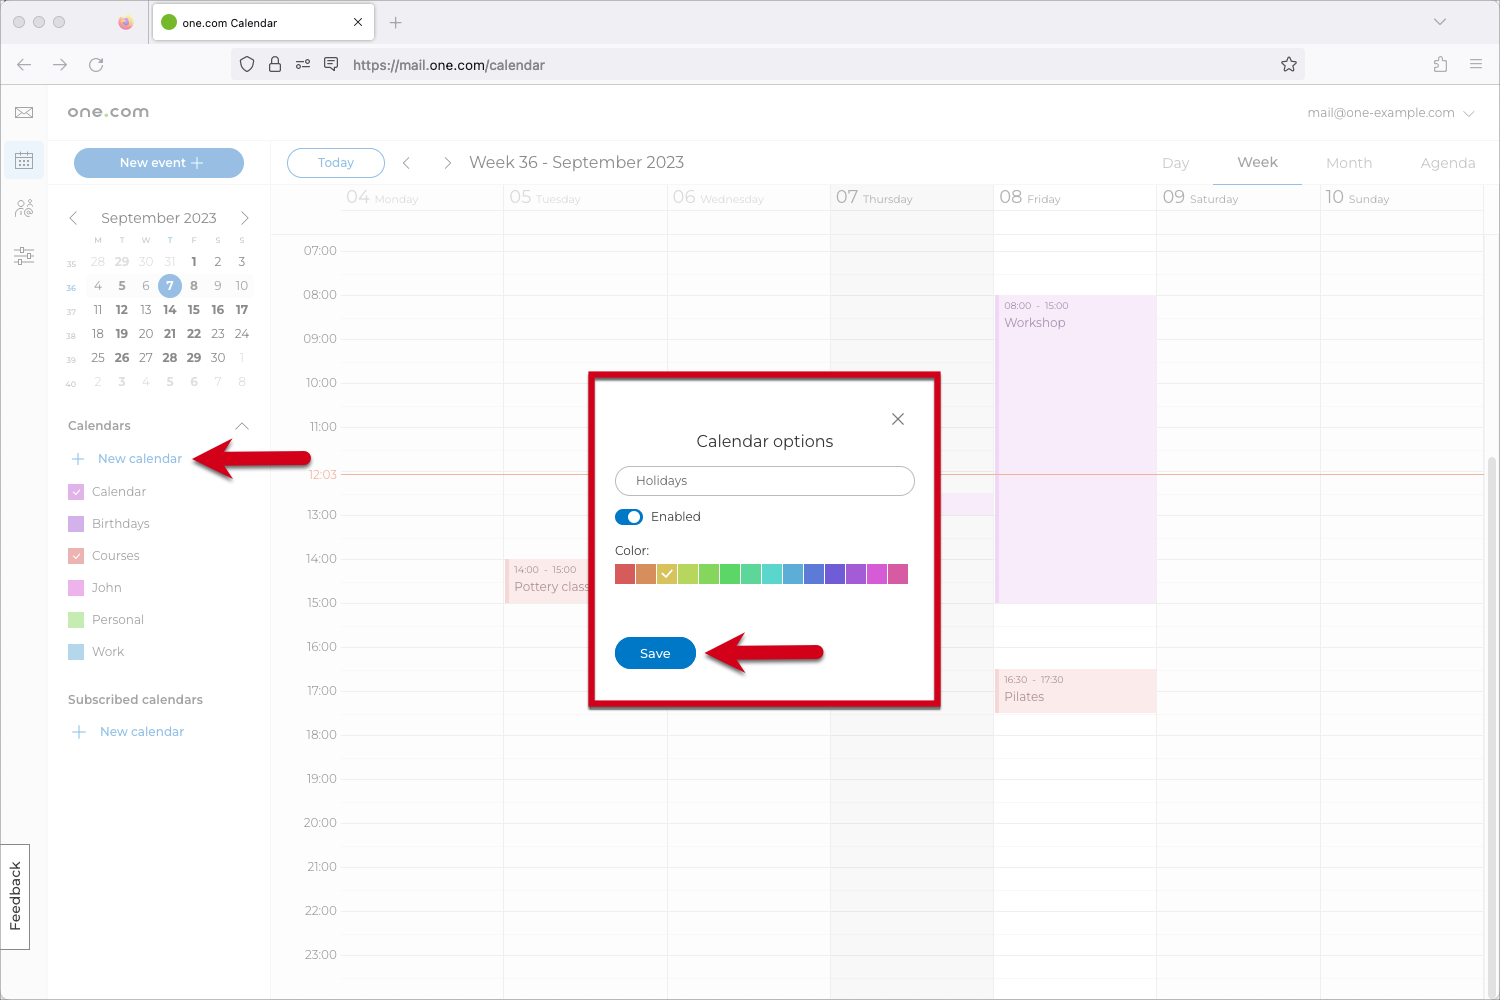
Task: Click the Holidays calendar name input field
Action: [764, 481]
